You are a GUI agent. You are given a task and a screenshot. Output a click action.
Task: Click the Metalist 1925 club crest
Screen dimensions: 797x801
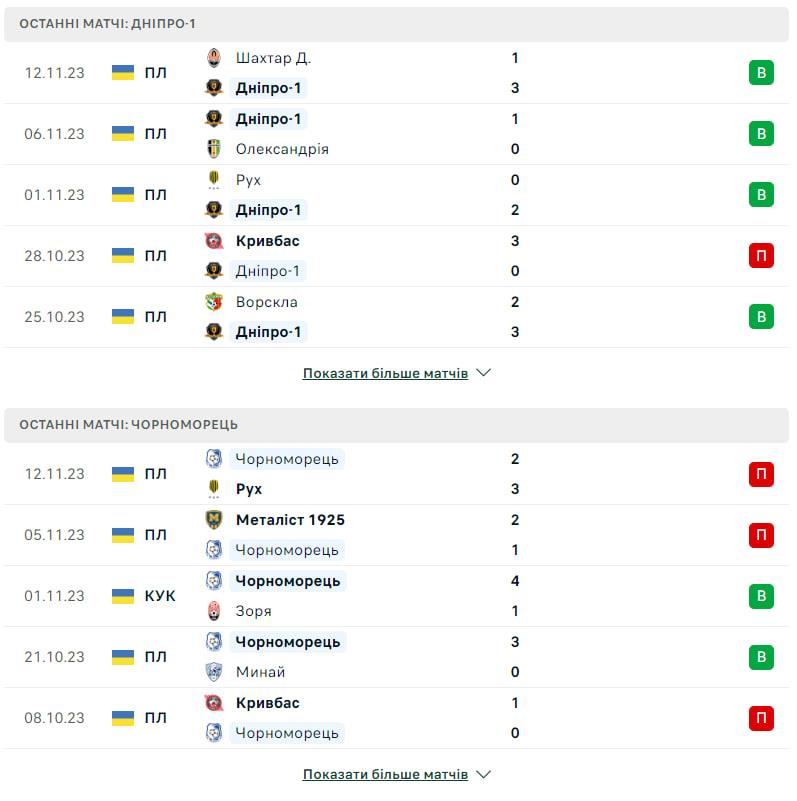tap(214, 520)
